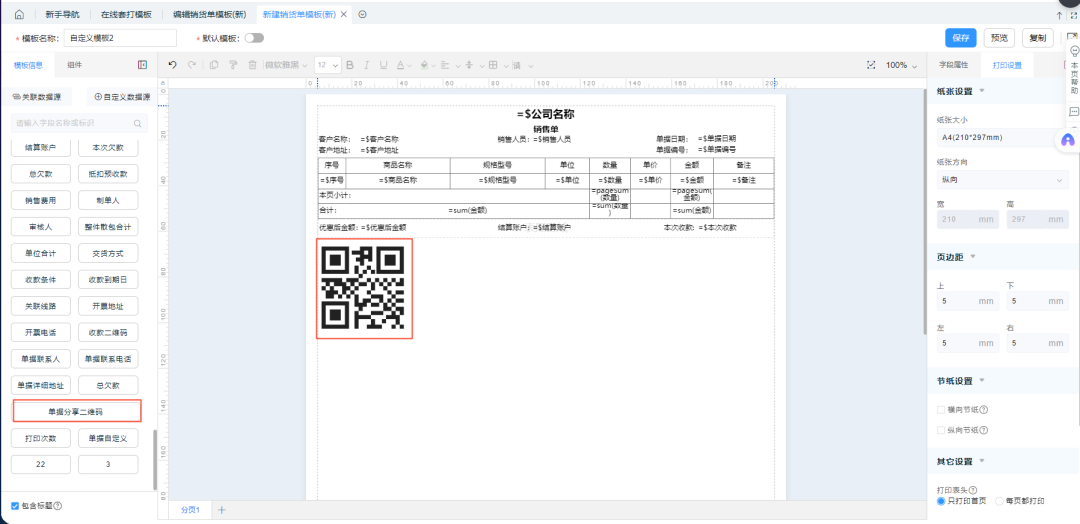Screen dimensions: 1080x524
Task: Click the purple AI assistant icon
Action: click(x=1068, y=139)
